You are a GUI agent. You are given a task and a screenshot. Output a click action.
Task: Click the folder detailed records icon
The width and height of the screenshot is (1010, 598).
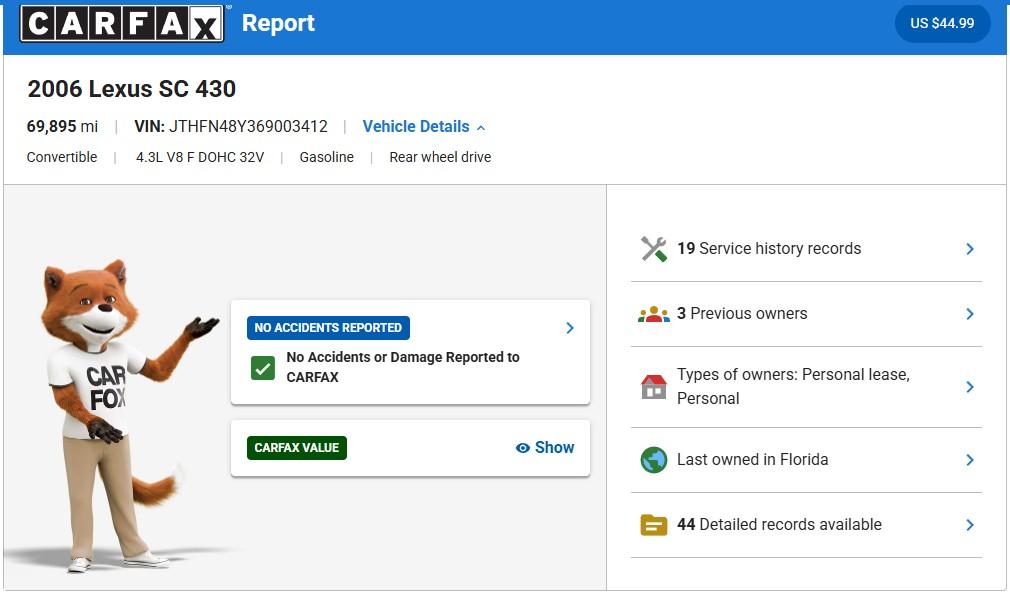654,525
